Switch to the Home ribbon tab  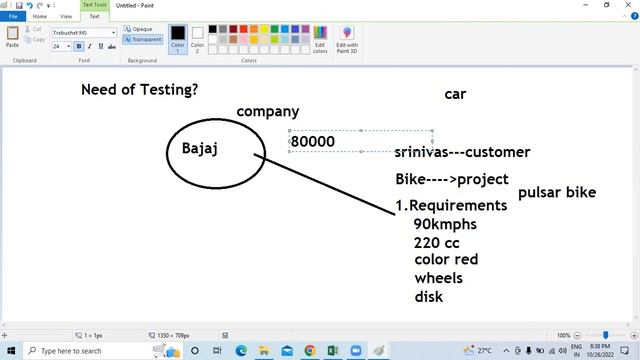click(40, 16)
